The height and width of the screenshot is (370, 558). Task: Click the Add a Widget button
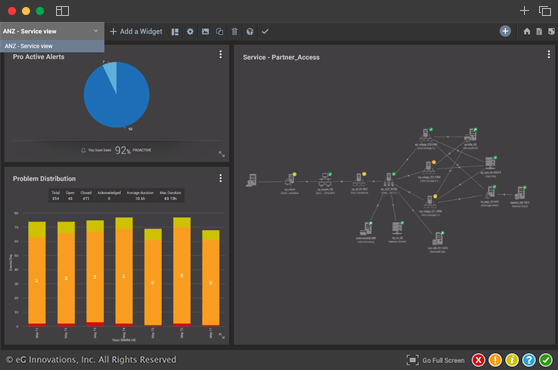tap(136, 32)
